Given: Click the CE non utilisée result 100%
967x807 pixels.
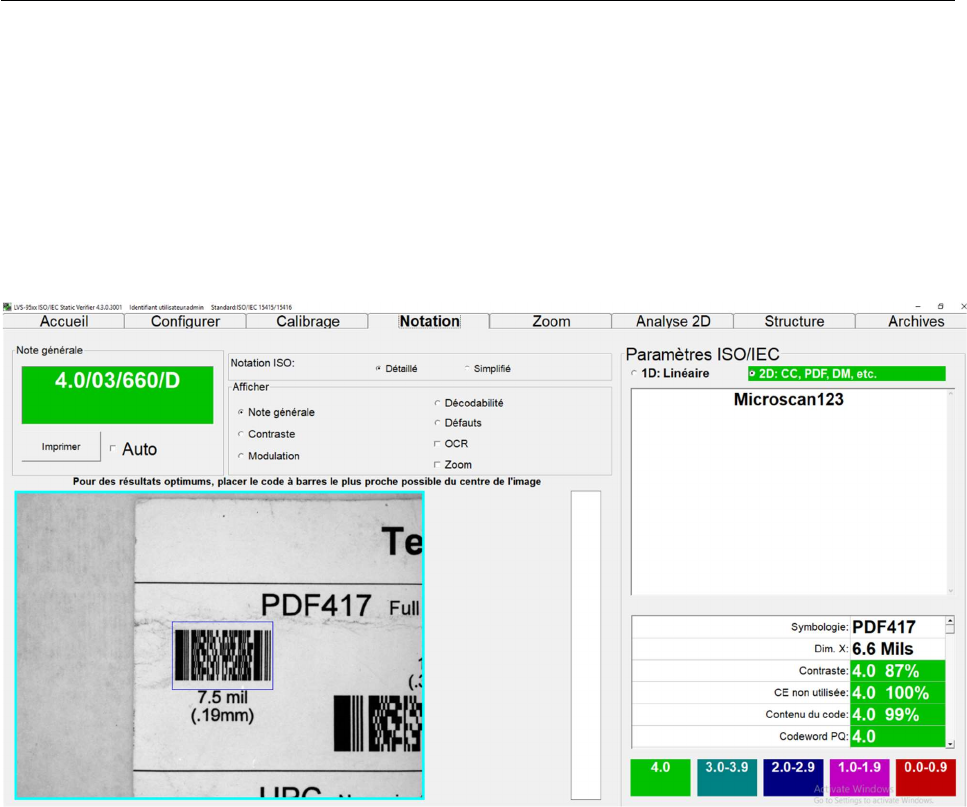Looking at the screenshot, I should 897,693.
